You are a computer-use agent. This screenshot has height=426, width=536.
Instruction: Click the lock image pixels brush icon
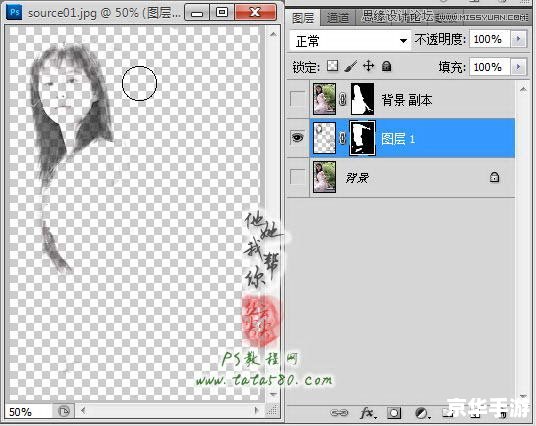pos(350,66)
